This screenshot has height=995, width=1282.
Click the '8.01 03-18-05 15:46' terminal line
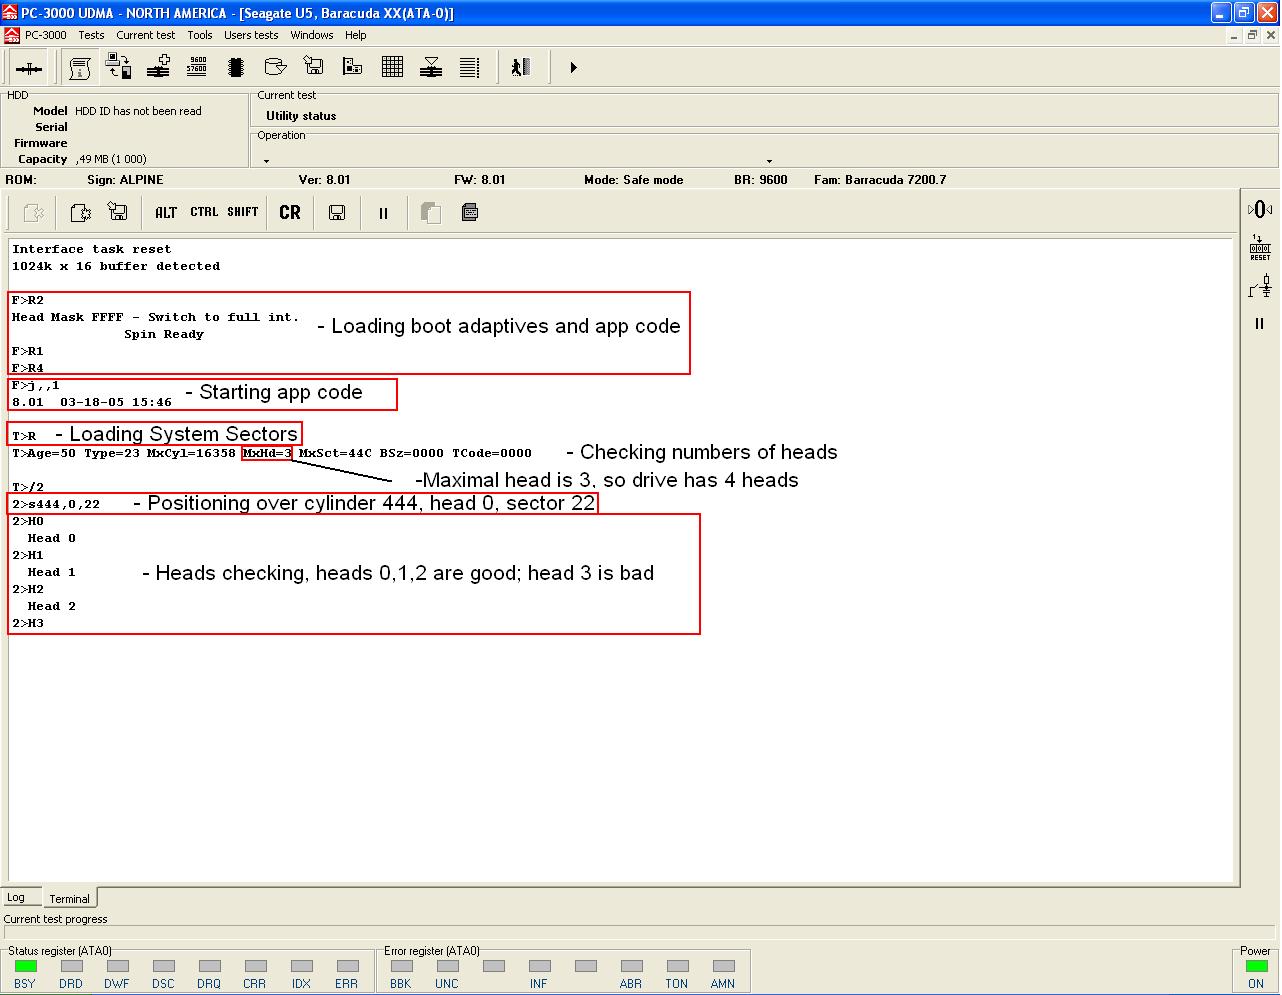click(92, 402)
